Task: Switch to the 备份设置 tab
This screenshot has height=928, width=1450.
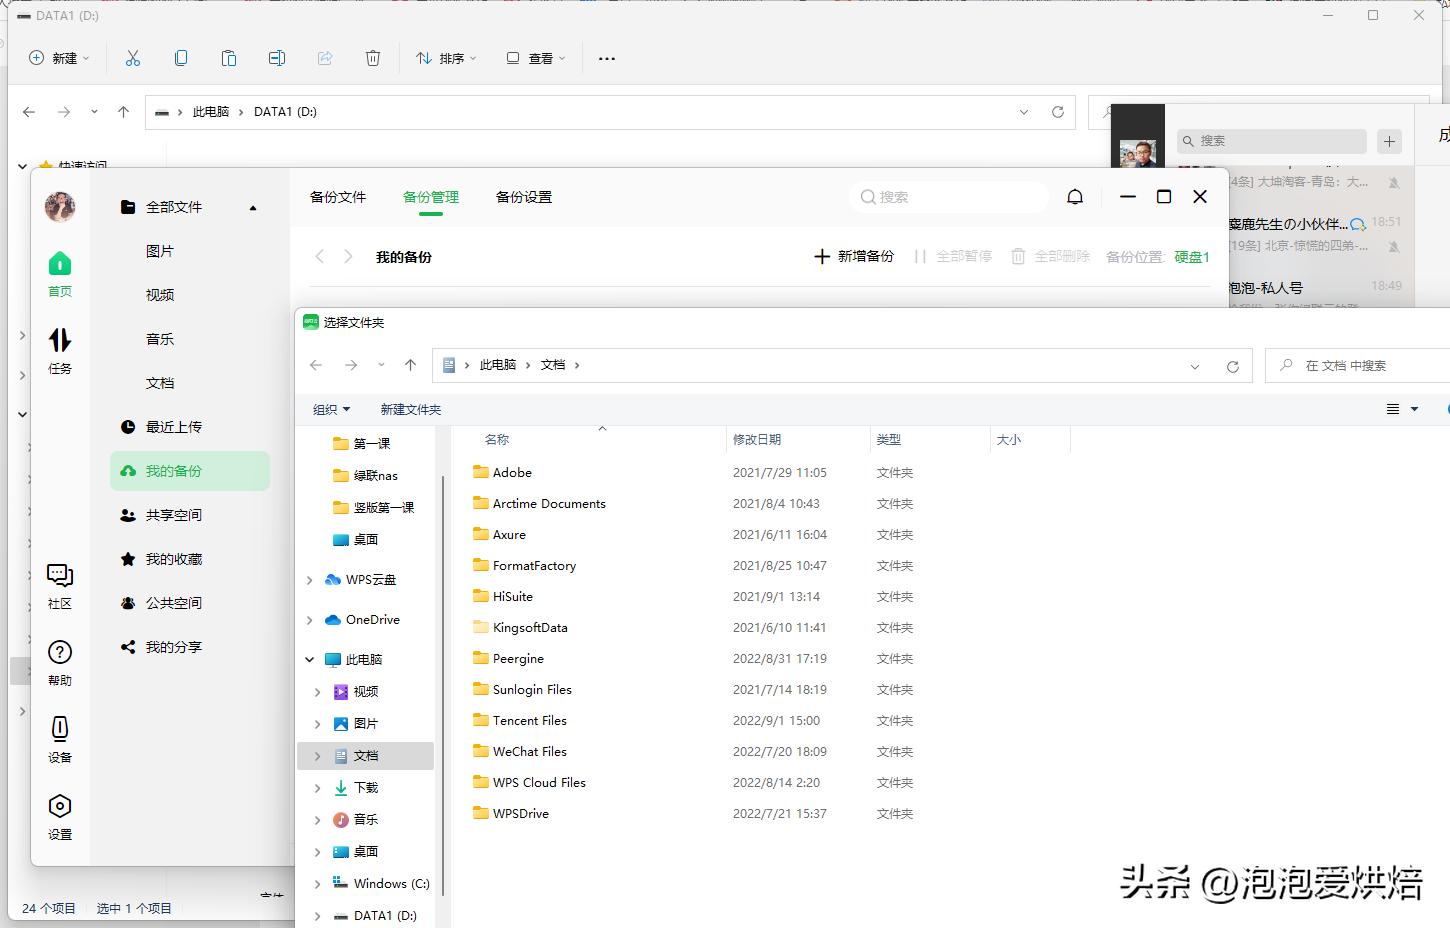Action: coord(523,197)
